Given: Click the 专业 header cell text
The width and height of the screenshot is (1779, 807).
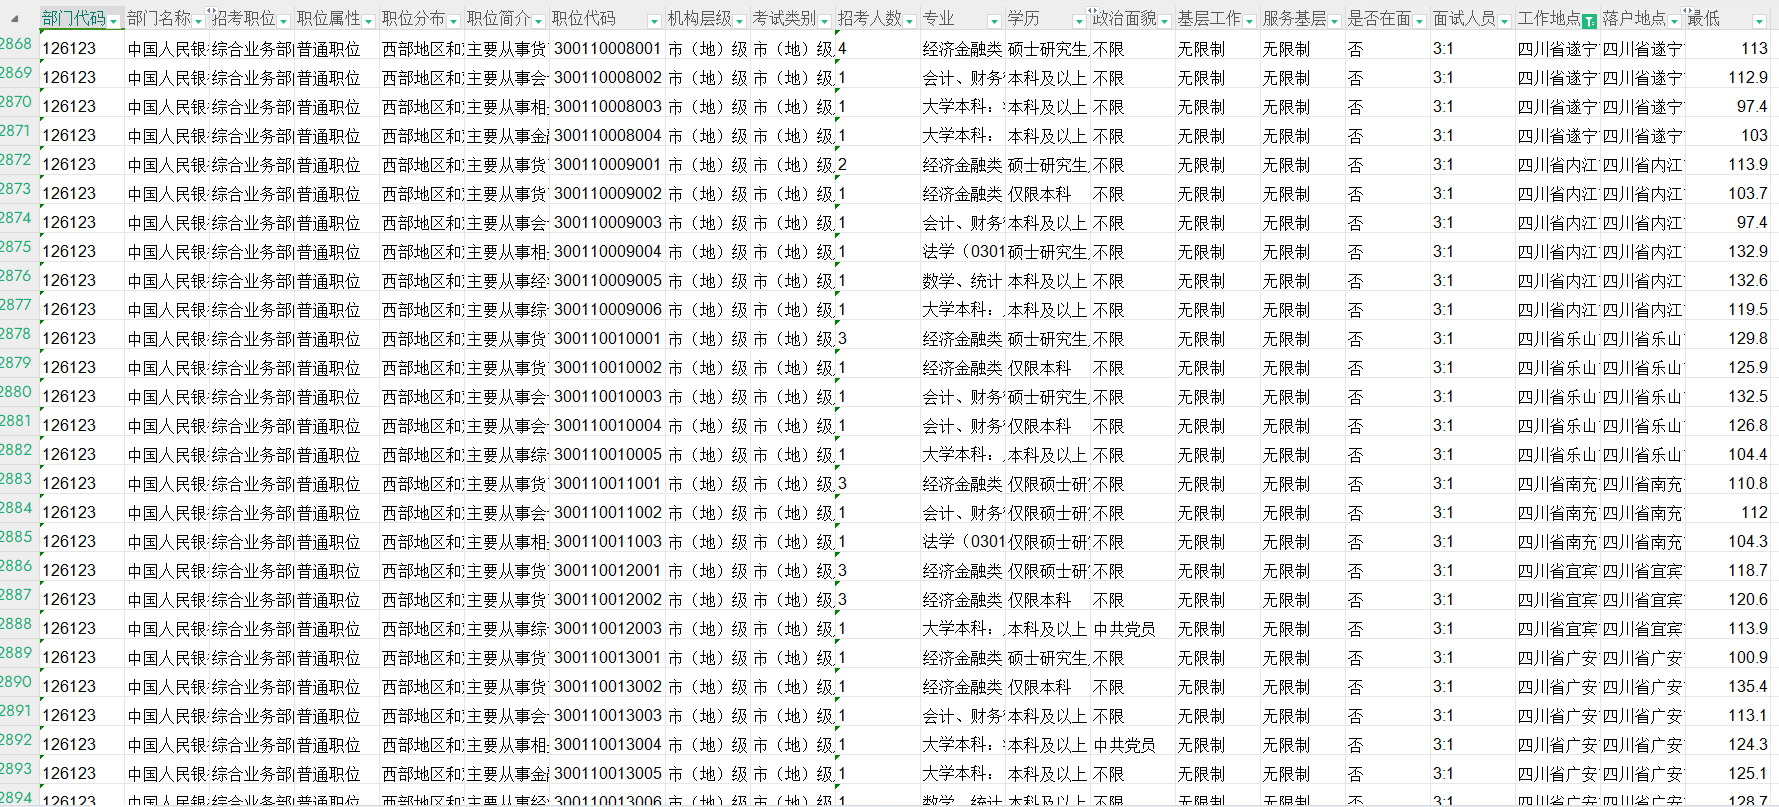Looking at the screenshot, I should coord(938,18).
